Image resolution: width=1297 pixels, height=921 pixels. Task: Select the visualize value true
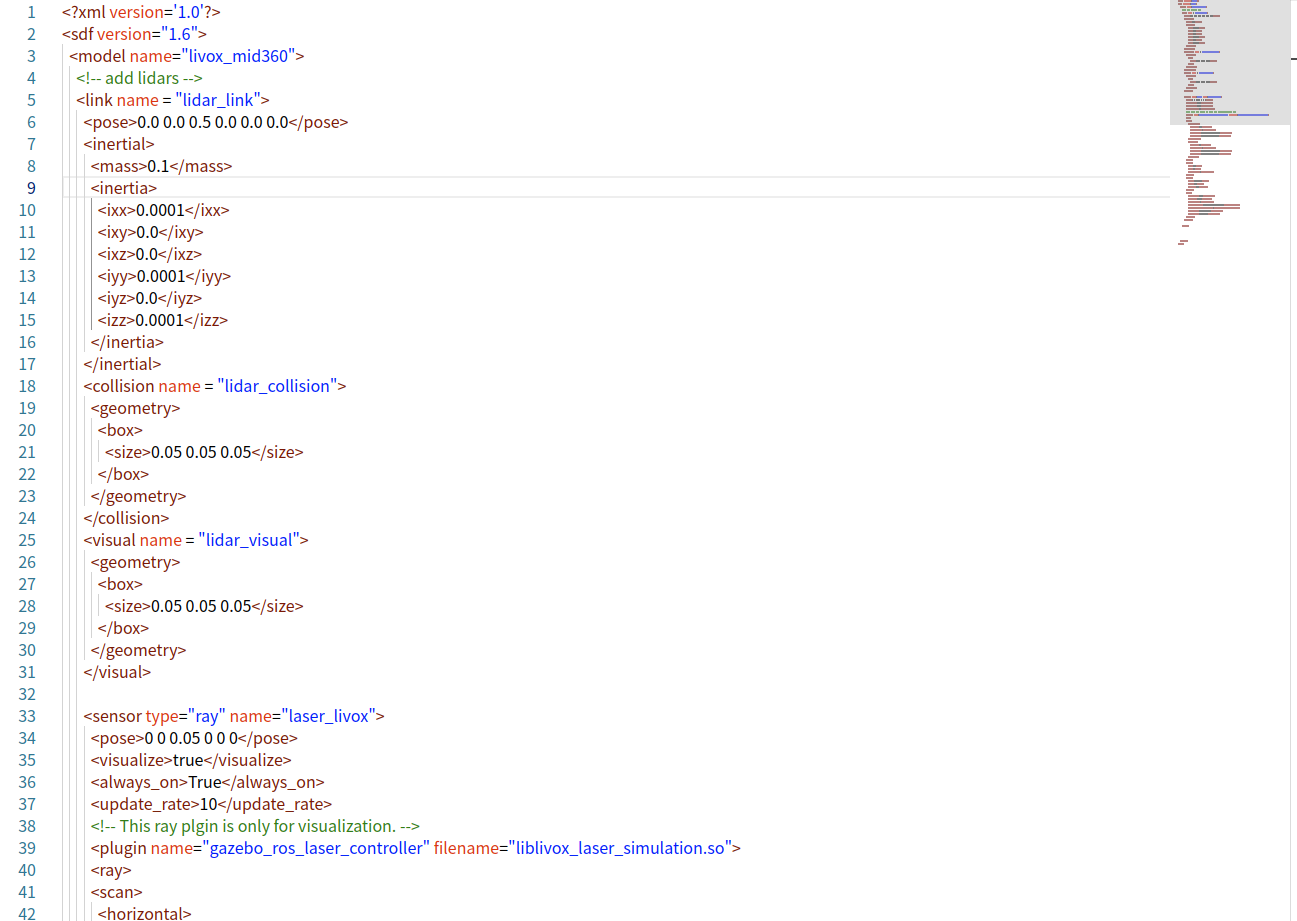(188, 759)
